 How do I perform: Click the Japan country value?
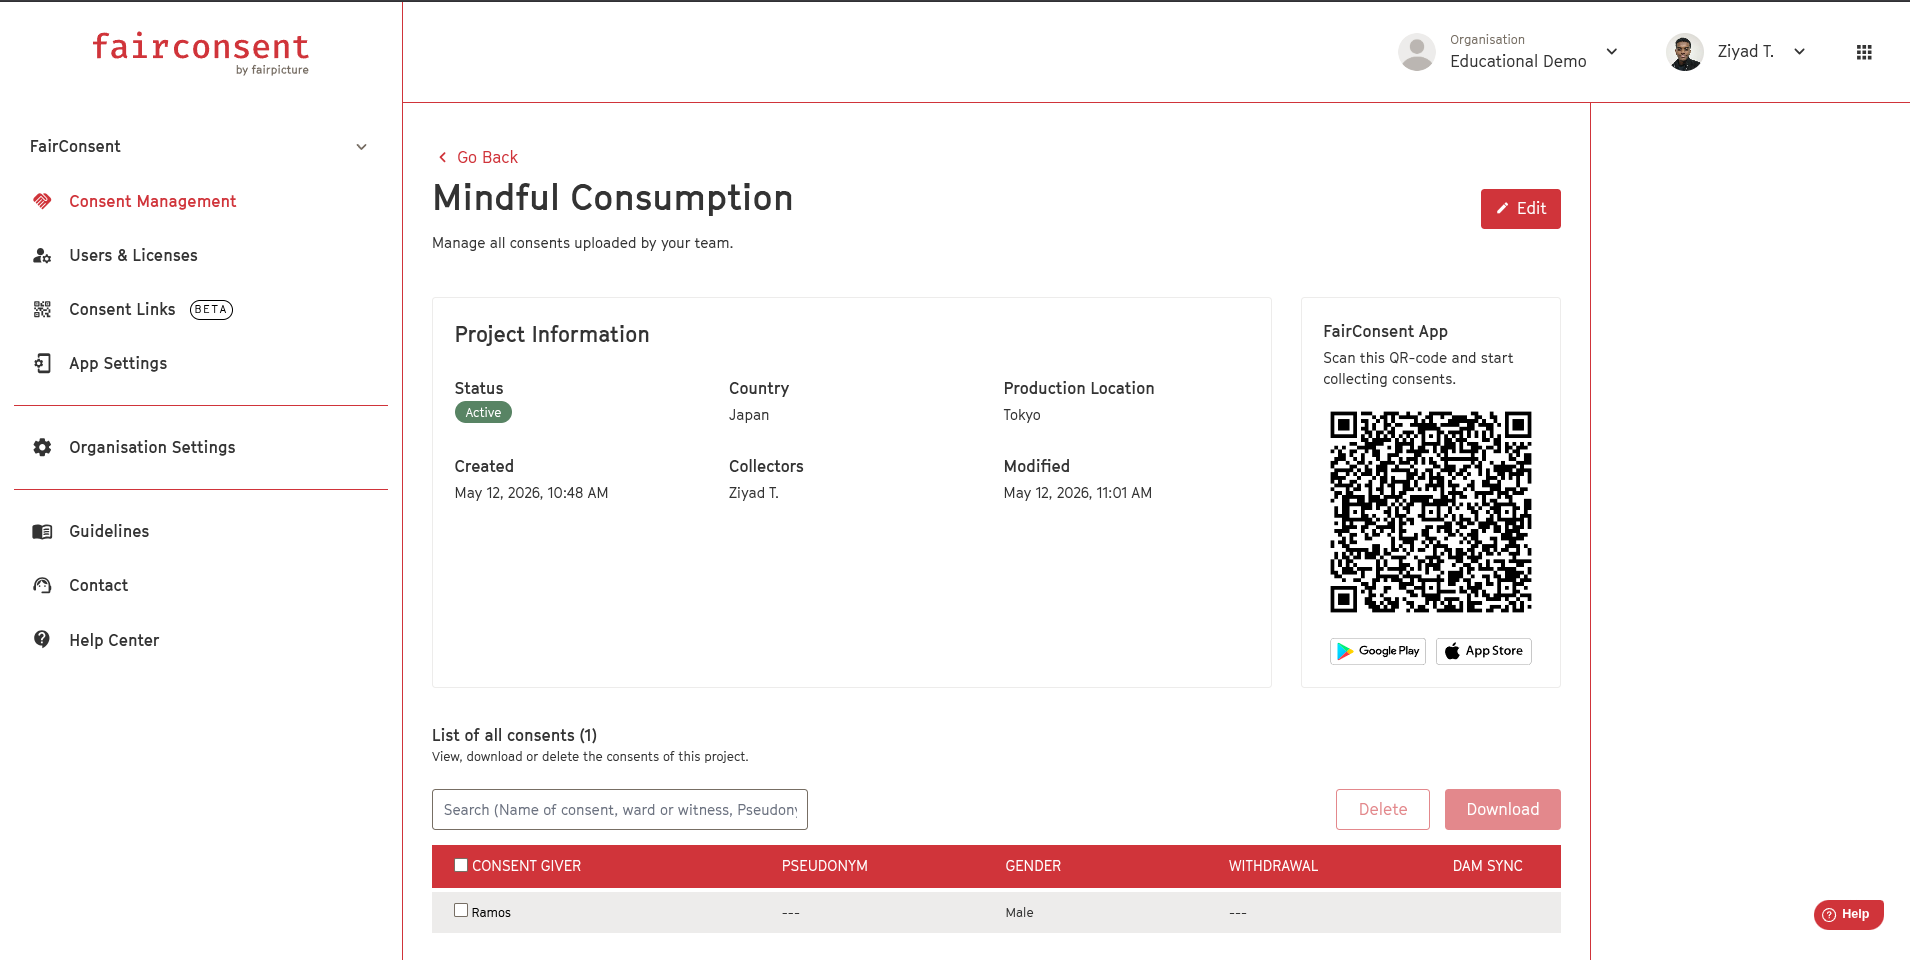[x=749, y=415]
